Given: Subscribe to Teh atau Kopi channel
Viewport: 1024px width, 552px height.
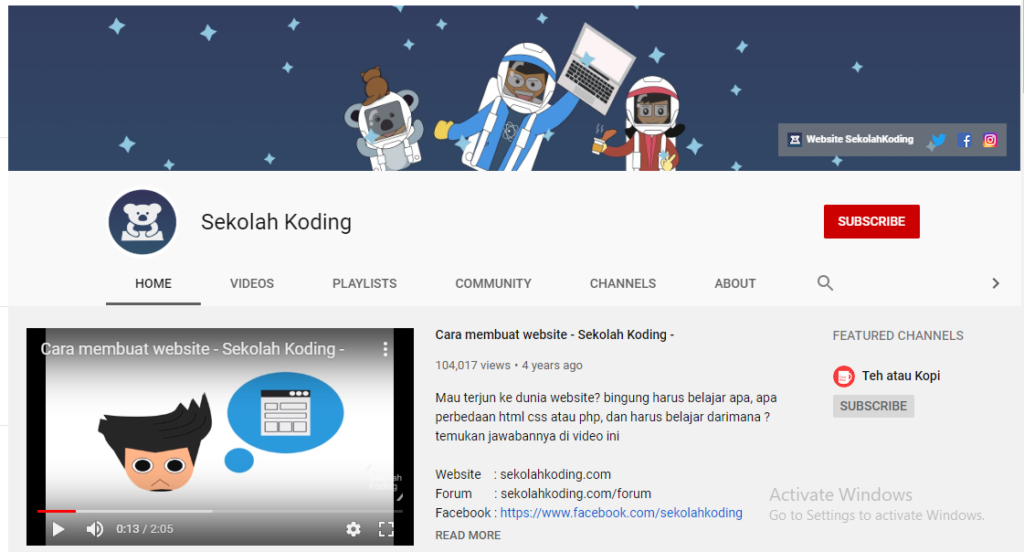Looking at the screenshot, I should 873,406.
